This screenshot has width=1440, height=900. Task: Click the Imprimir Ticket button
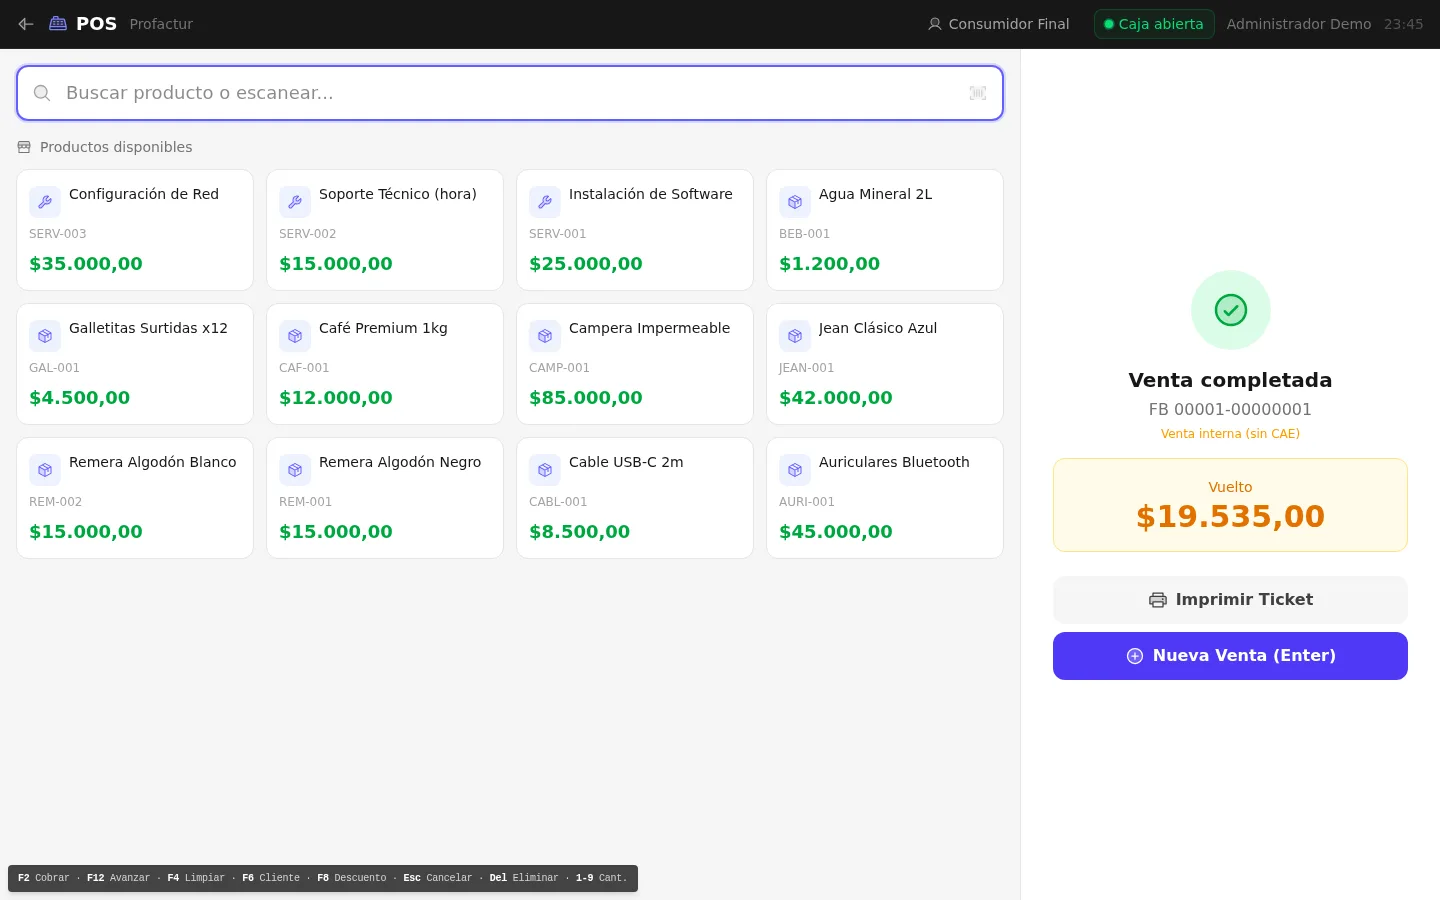coord(1230,600)
